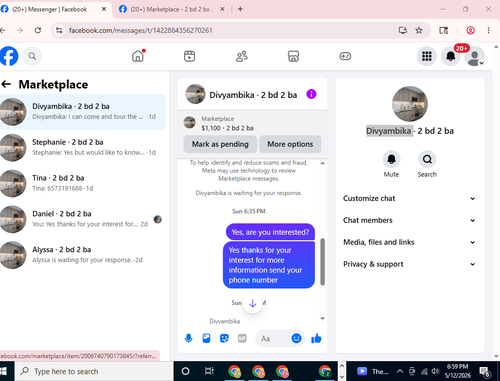Screen dimensions: 500x381
Task: Click the back arrow beside Marketplace heading
Action: [x=6, y=84]
